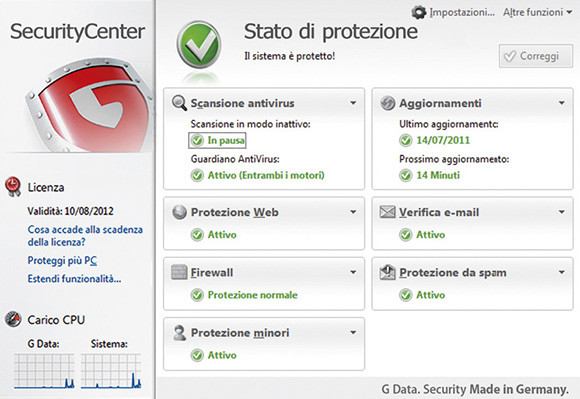Click the magnifier icon beside Scansione antivirus

pyautogui.click(x=180, y=103)
